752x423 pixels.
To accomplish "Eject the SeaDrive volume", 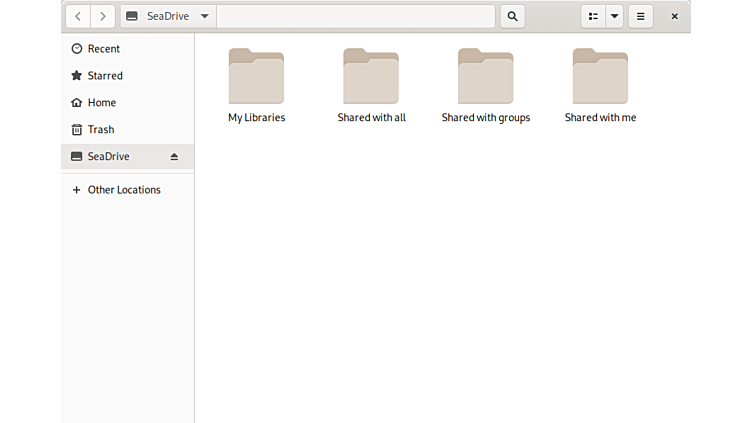I will (174, 157).
